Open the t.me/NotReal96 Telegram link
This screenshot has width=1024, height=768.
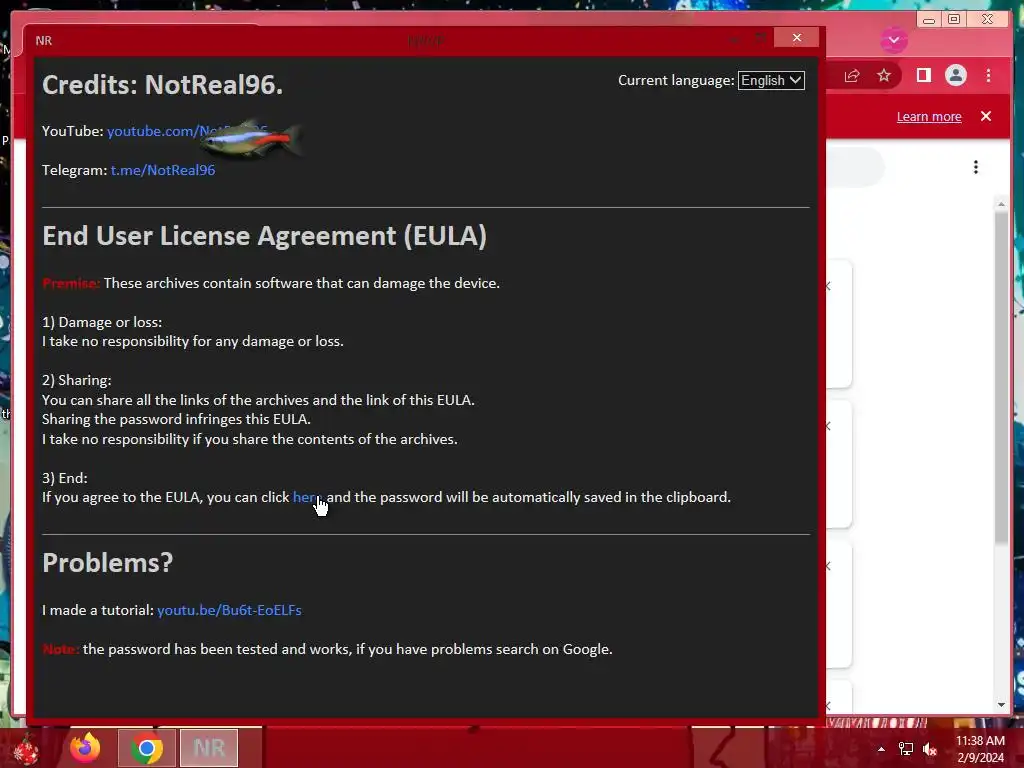click(x=163, y=170)
